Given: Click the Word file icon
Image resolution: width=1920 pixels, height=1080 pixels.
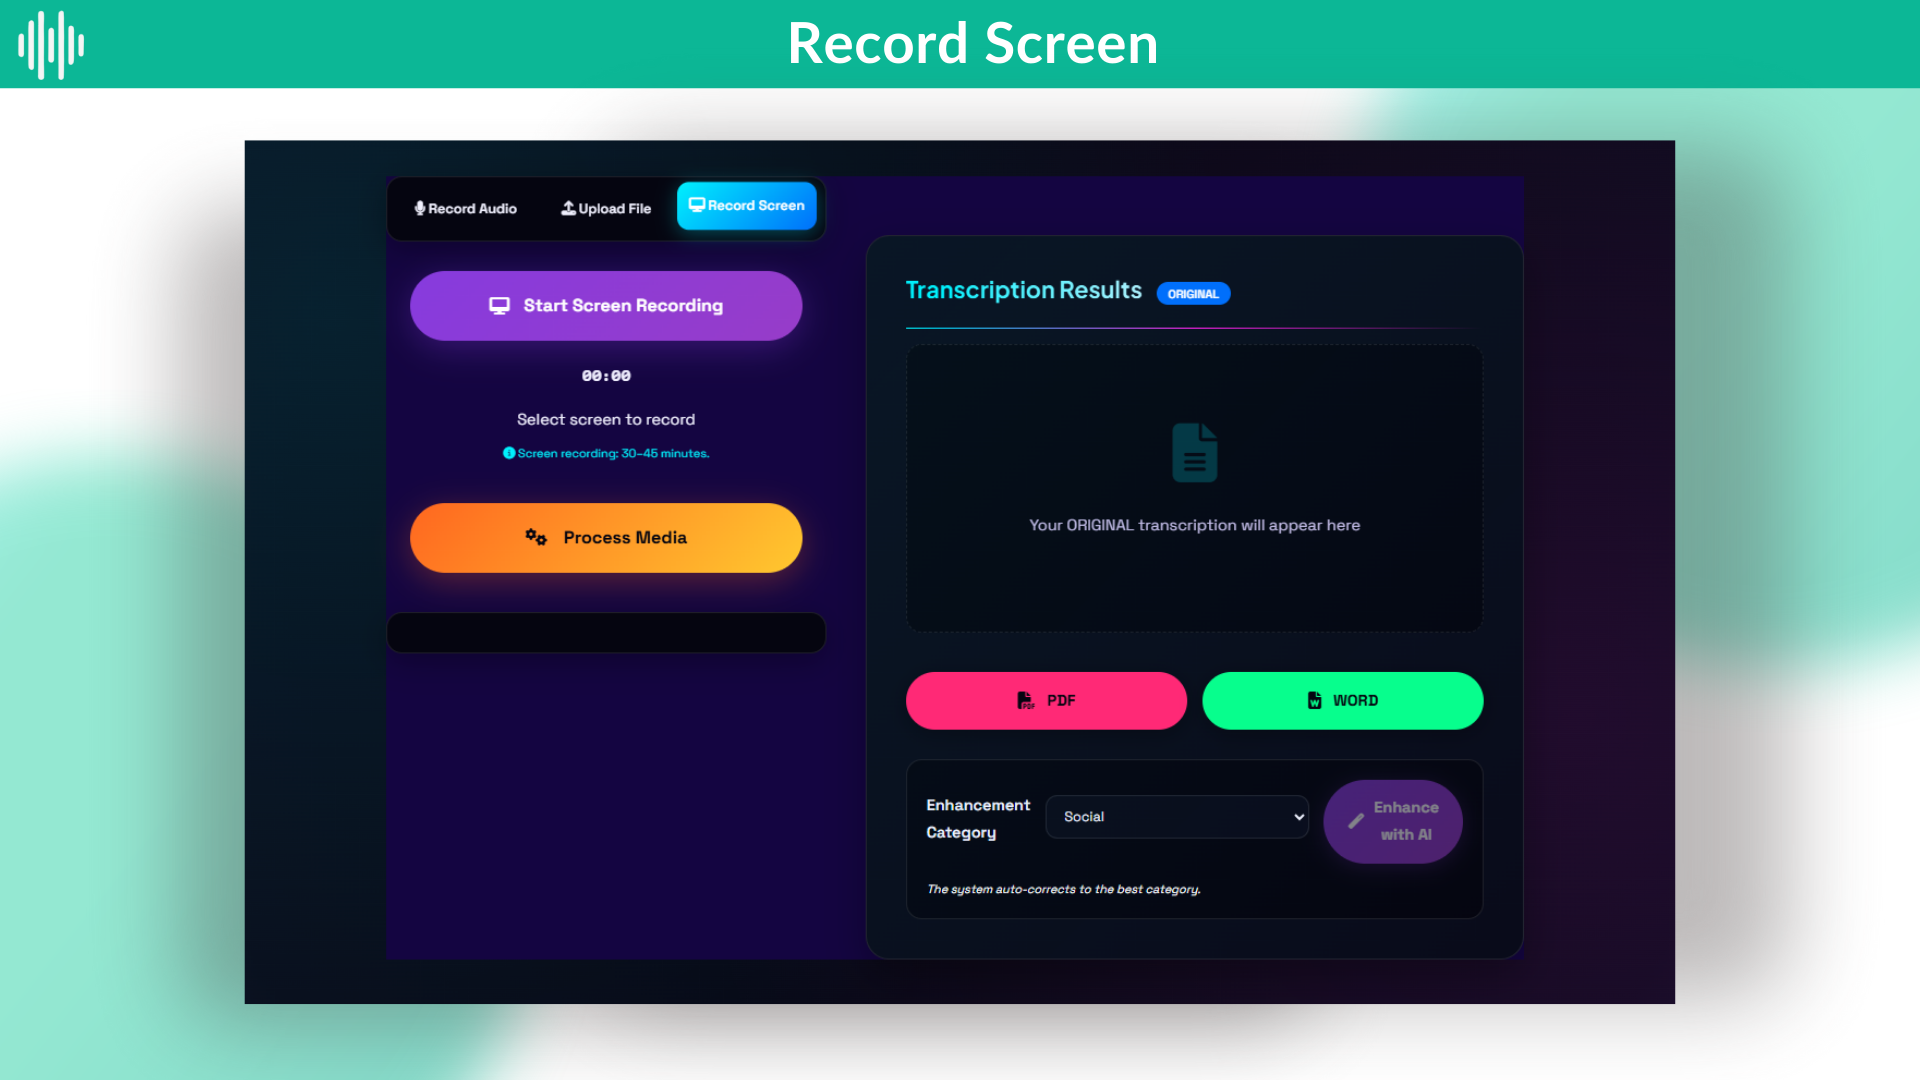Looking at the screenshot, I should click(x=1314, y=701).
